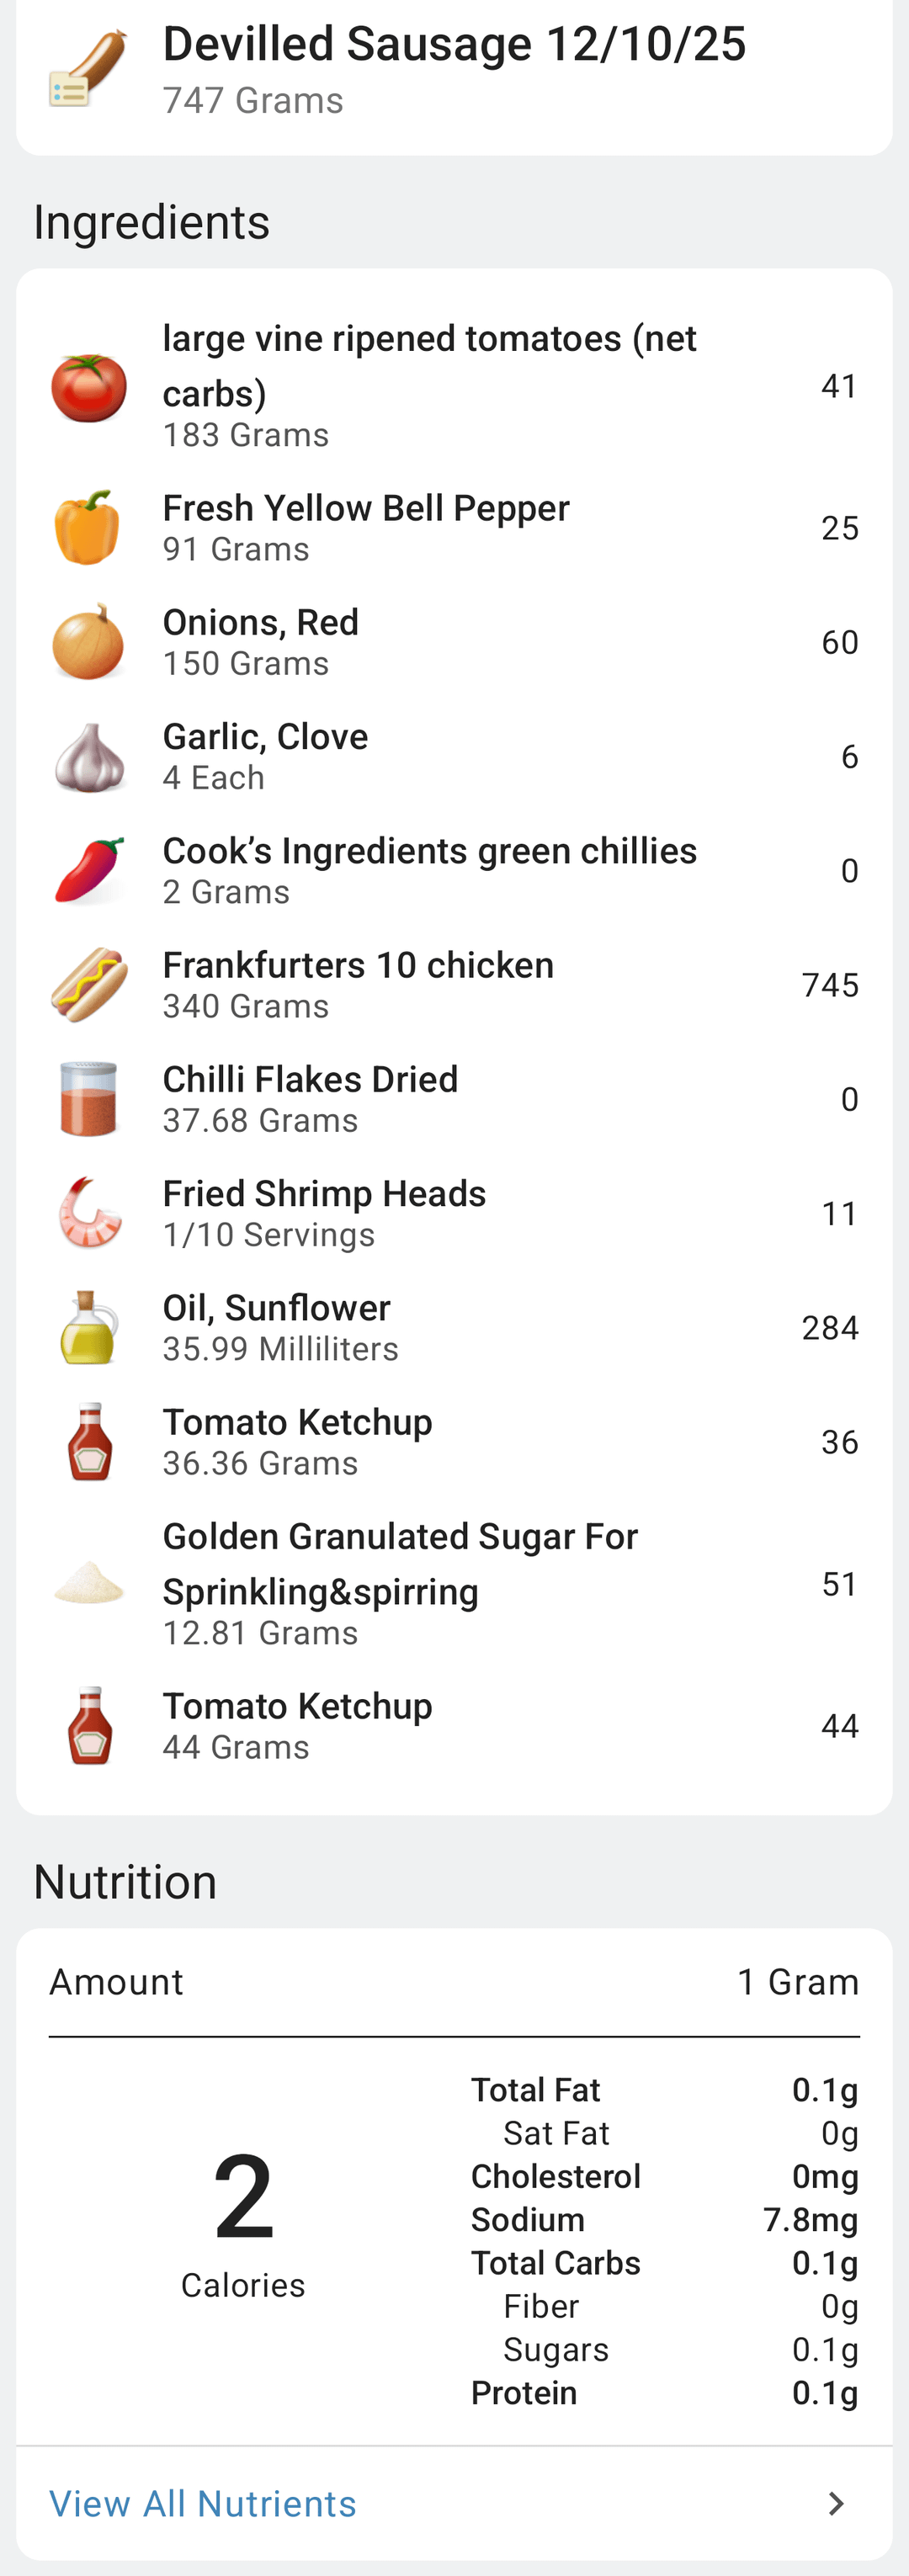The height and width of the screenshot is (2576, 909).
Task: Tap the yellow bell pepper icon
Action: pyautogui.click(x=88, y=528)
